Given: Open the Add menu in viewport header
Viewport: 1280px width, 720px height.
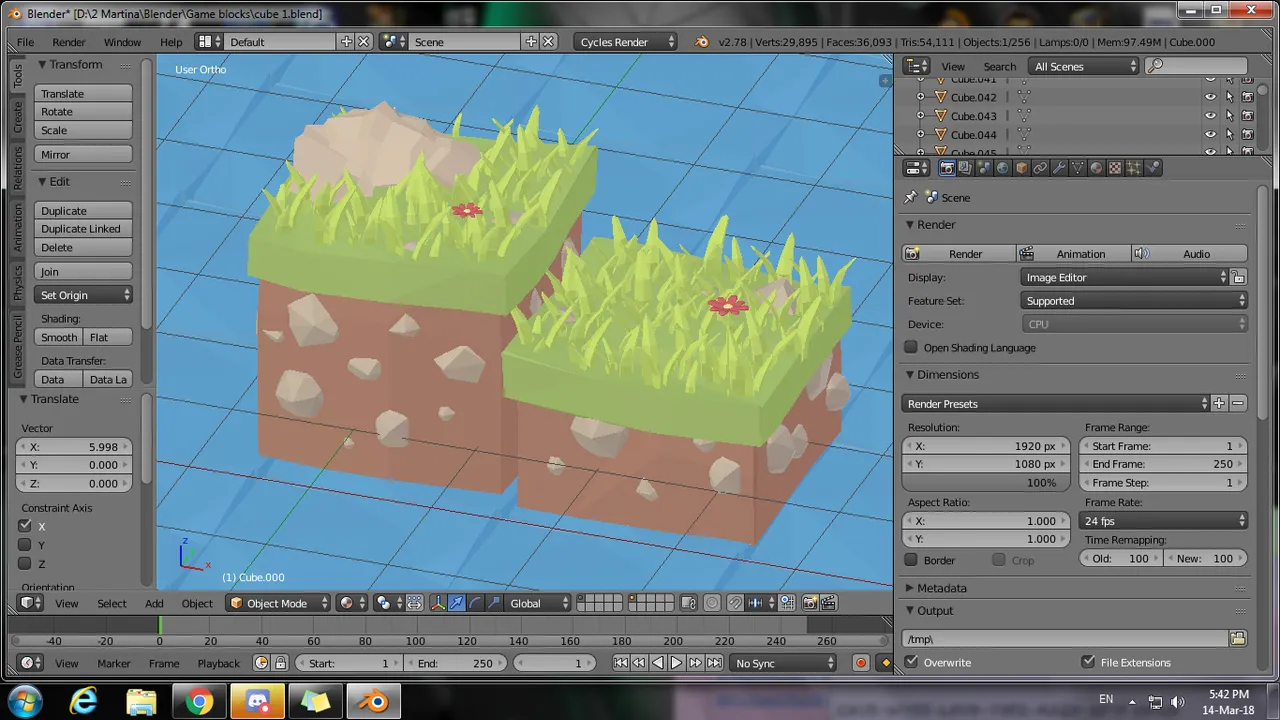Looking at the screenshot, I should click(x=154, y=603).
